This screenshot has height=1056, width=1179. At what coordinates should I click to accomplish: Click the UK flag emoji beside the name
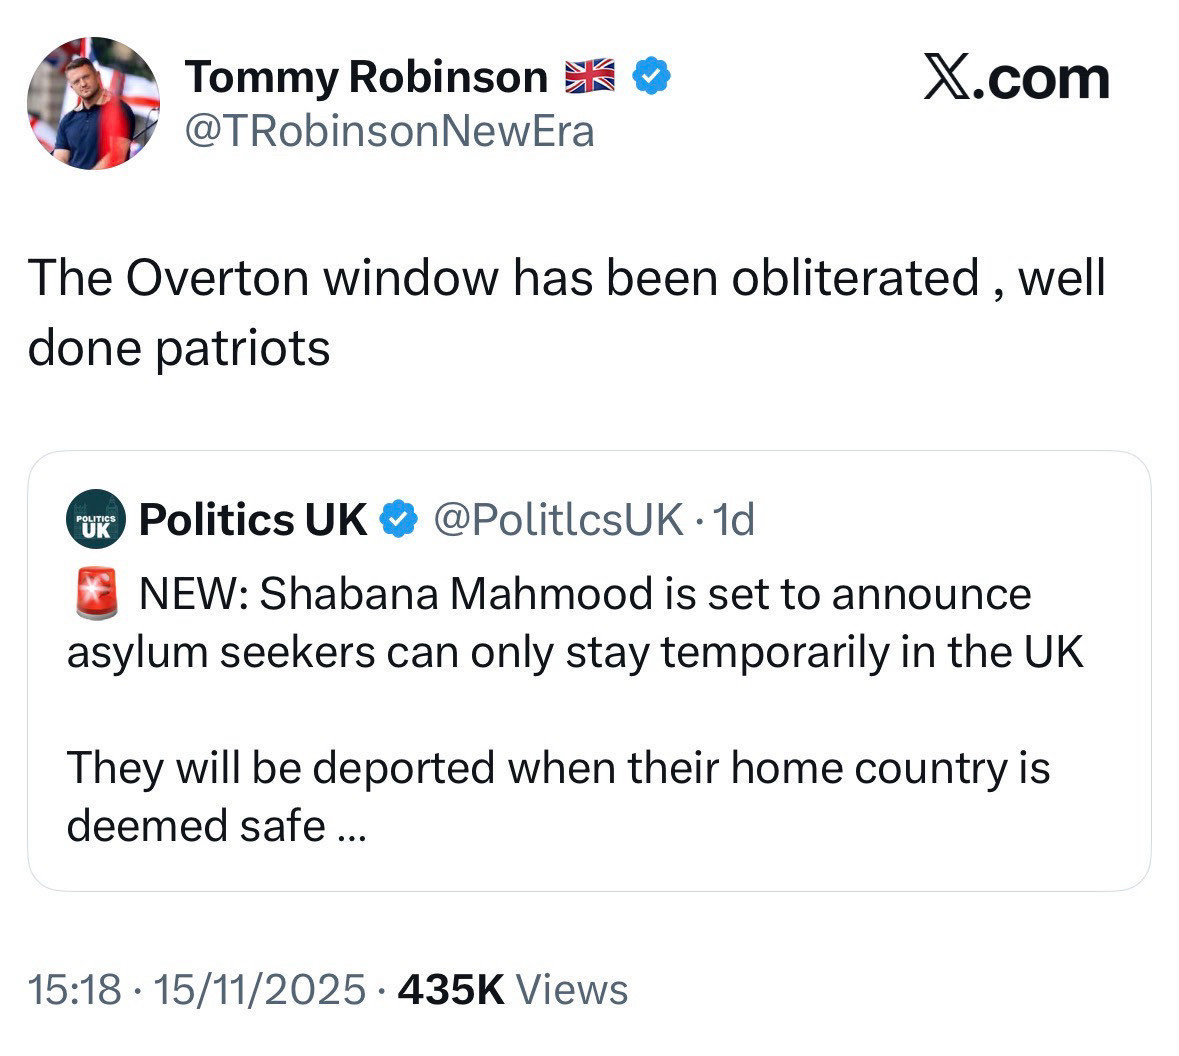click(590, 76)
